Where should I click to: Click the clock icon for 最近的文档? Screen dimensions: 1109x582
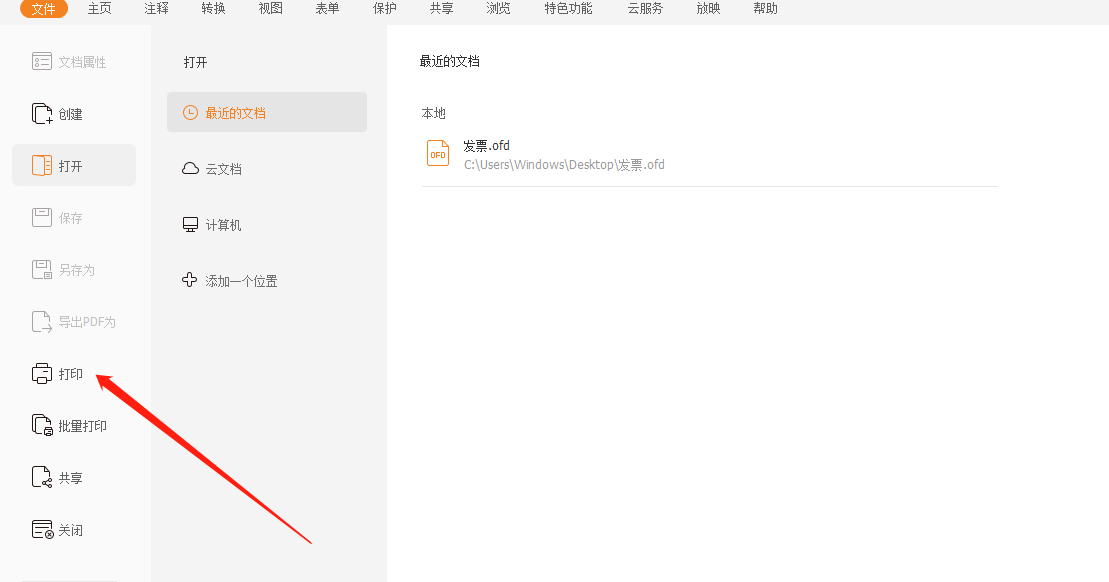190,113
